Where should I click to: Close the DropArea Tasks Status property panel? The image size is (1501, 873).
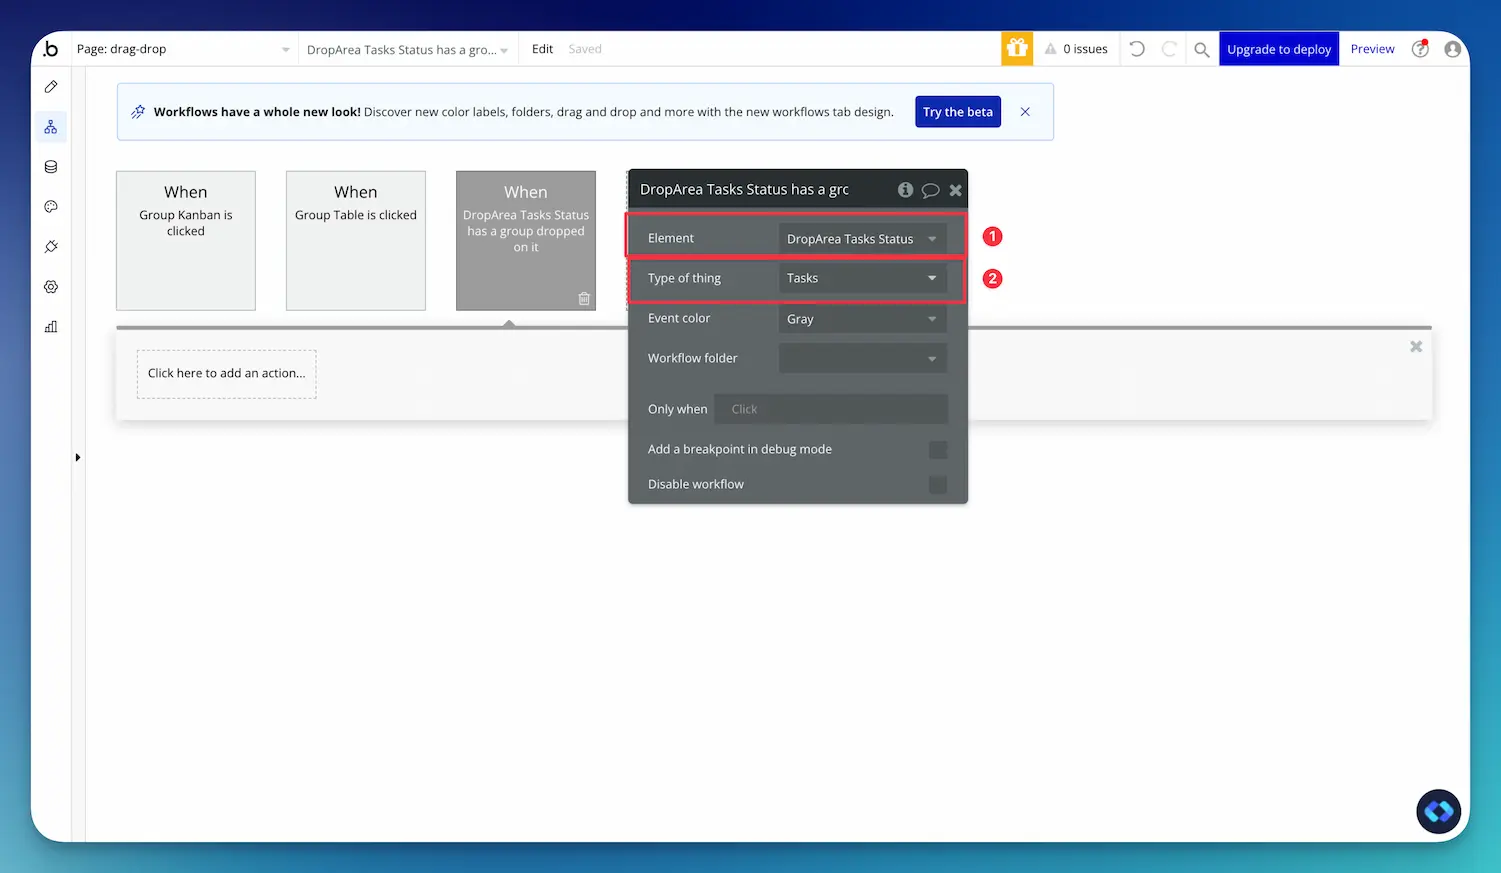pos(955,190)
